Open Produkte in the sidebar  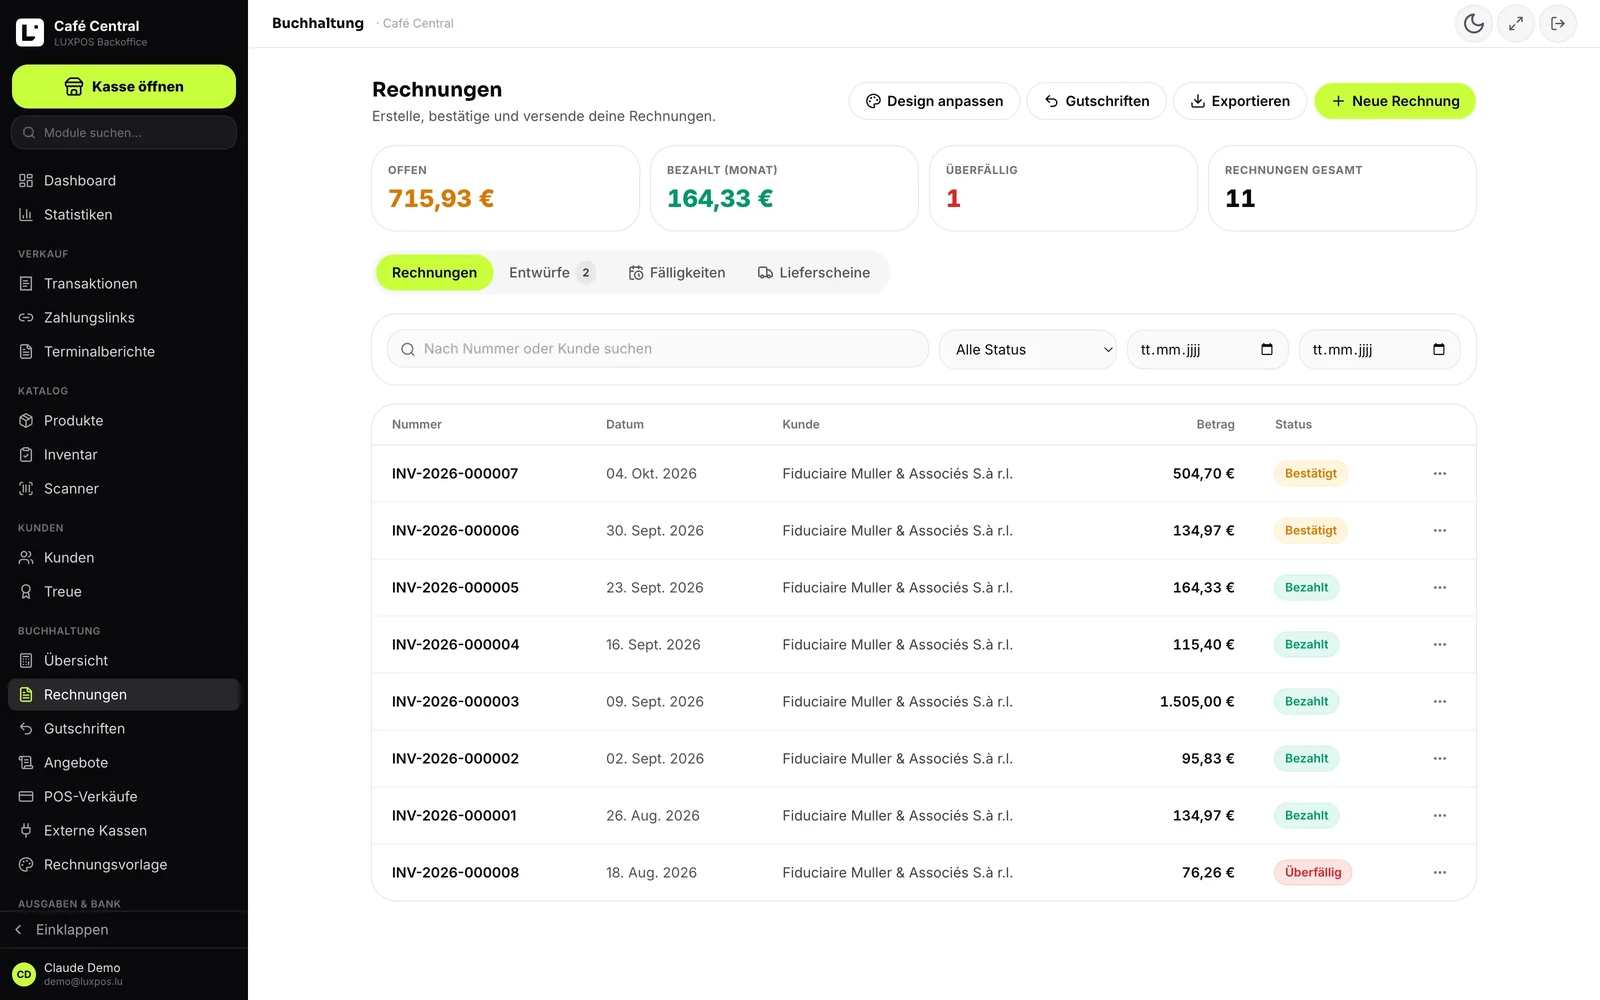[x=124, y=421]
